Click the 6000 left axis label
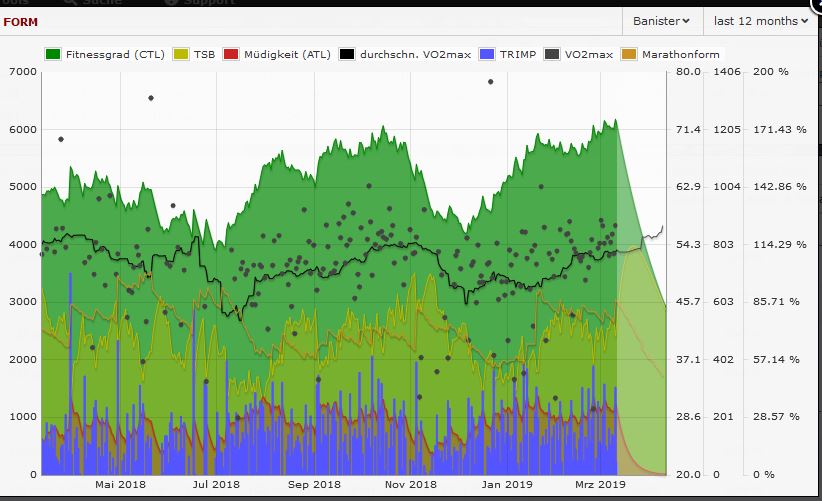 coord(22,130)
